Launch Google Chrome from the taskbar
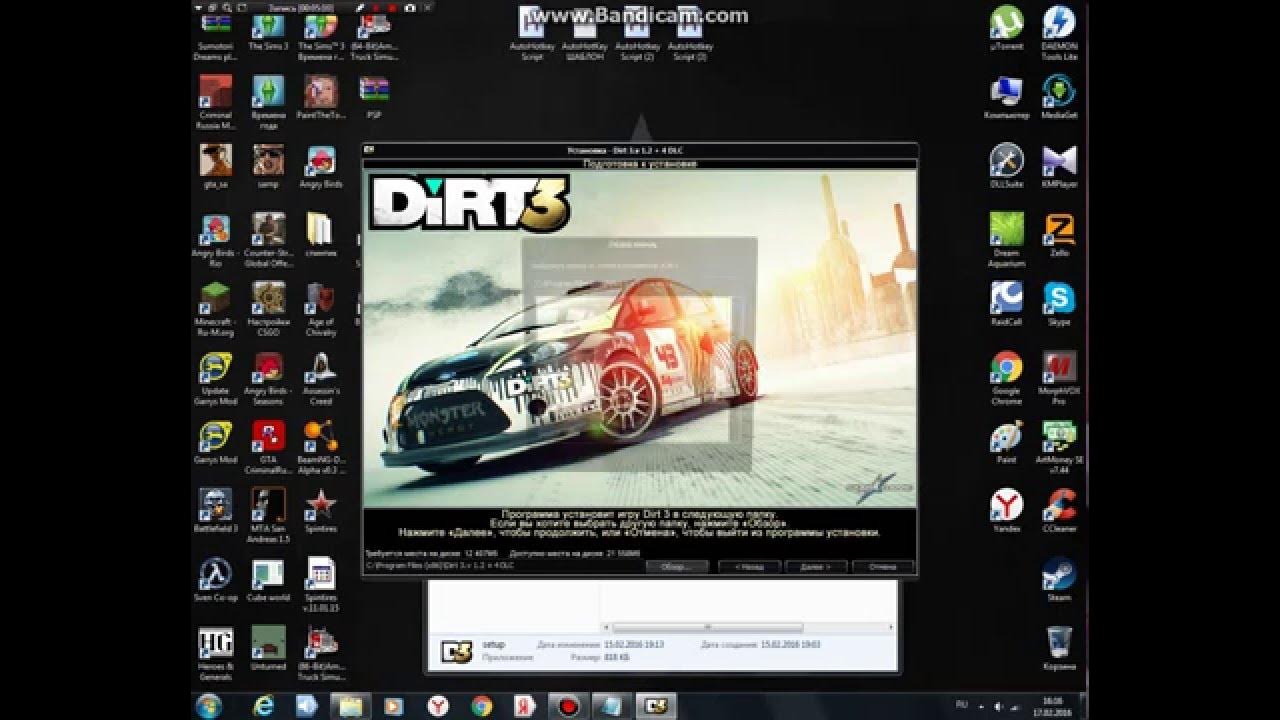 tap(482, 706)
